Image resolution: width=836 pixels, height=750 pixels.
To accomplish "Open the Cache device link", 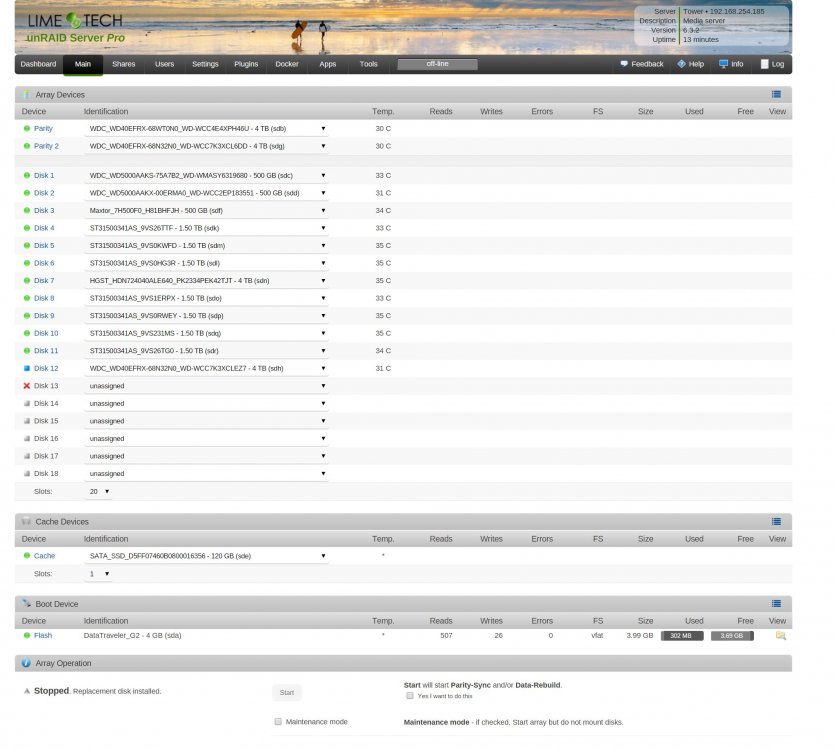I will click(44, 555).
